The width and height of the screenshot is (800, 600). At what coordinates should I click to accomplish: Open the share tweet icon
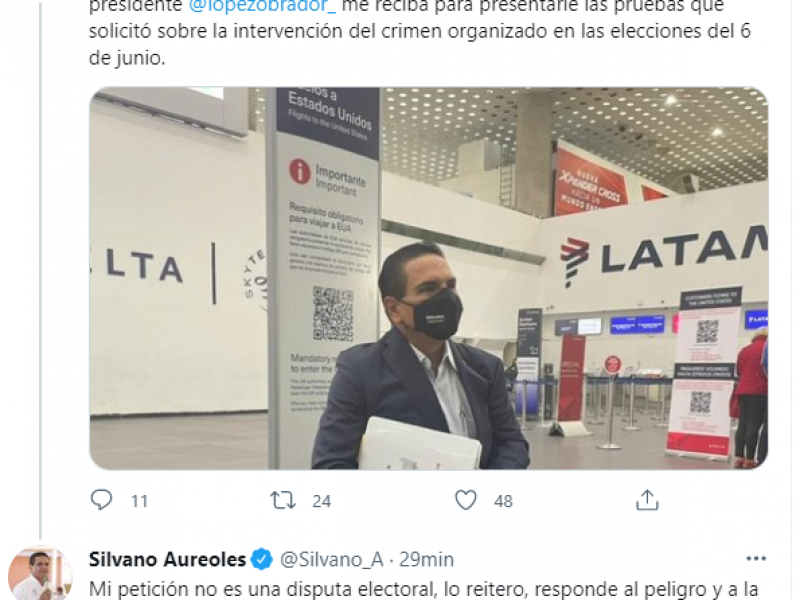tap(647, 499)
